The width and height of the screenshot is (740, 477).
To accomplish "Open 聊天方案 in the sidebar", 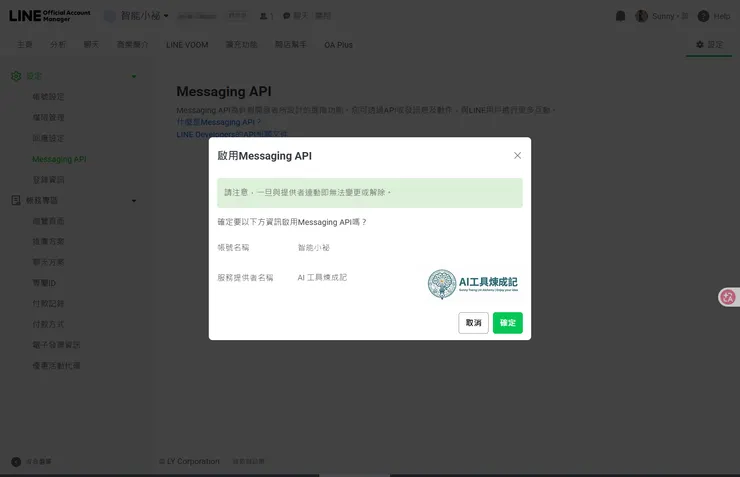I will click(48, 262).
